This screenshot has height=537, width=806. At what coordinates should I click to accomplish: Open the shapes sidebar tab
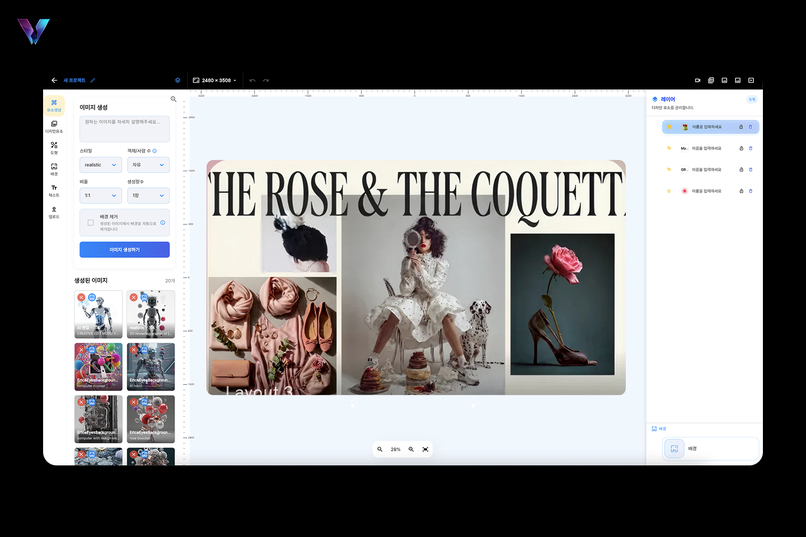(54, 148)
